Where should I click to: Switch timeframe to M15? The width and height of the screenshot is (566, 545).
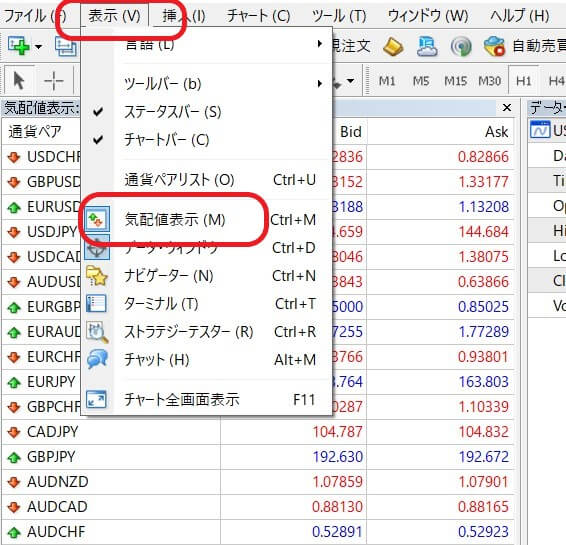[x=456, y=81]
